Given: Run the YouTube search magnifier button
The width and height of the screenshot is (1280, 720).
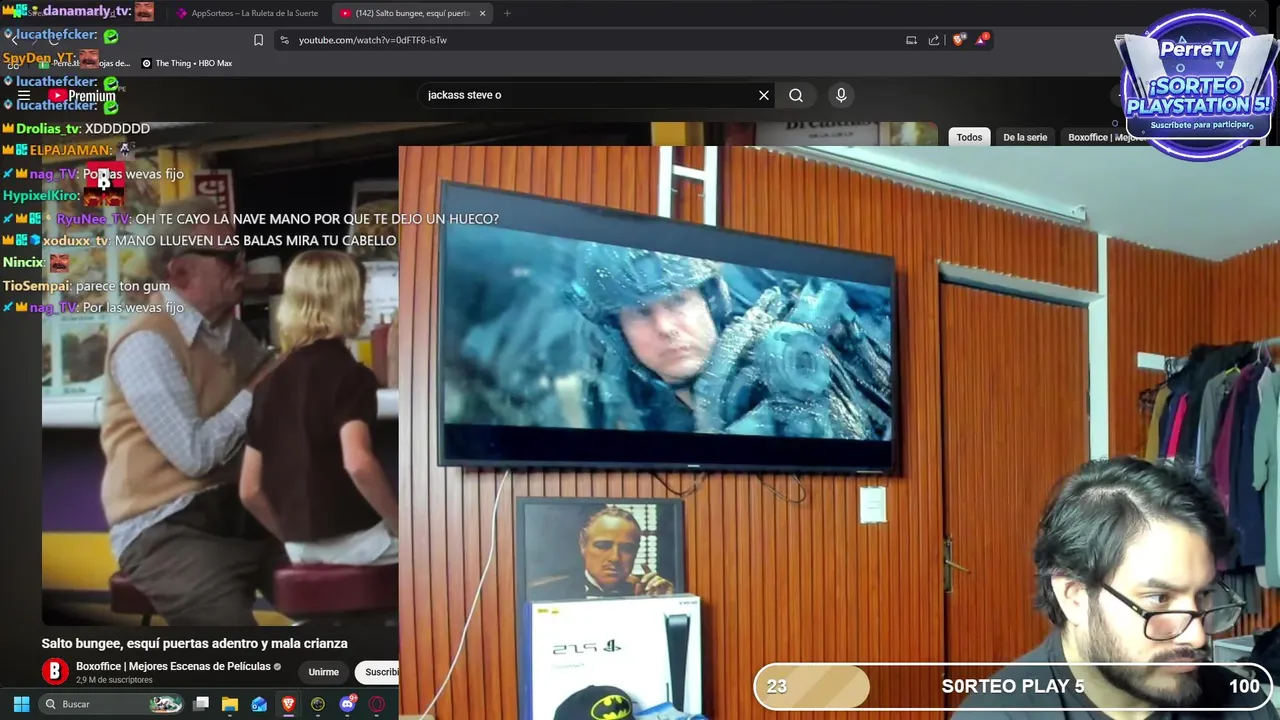Looking at the screenshot, I should click(796, 95).
